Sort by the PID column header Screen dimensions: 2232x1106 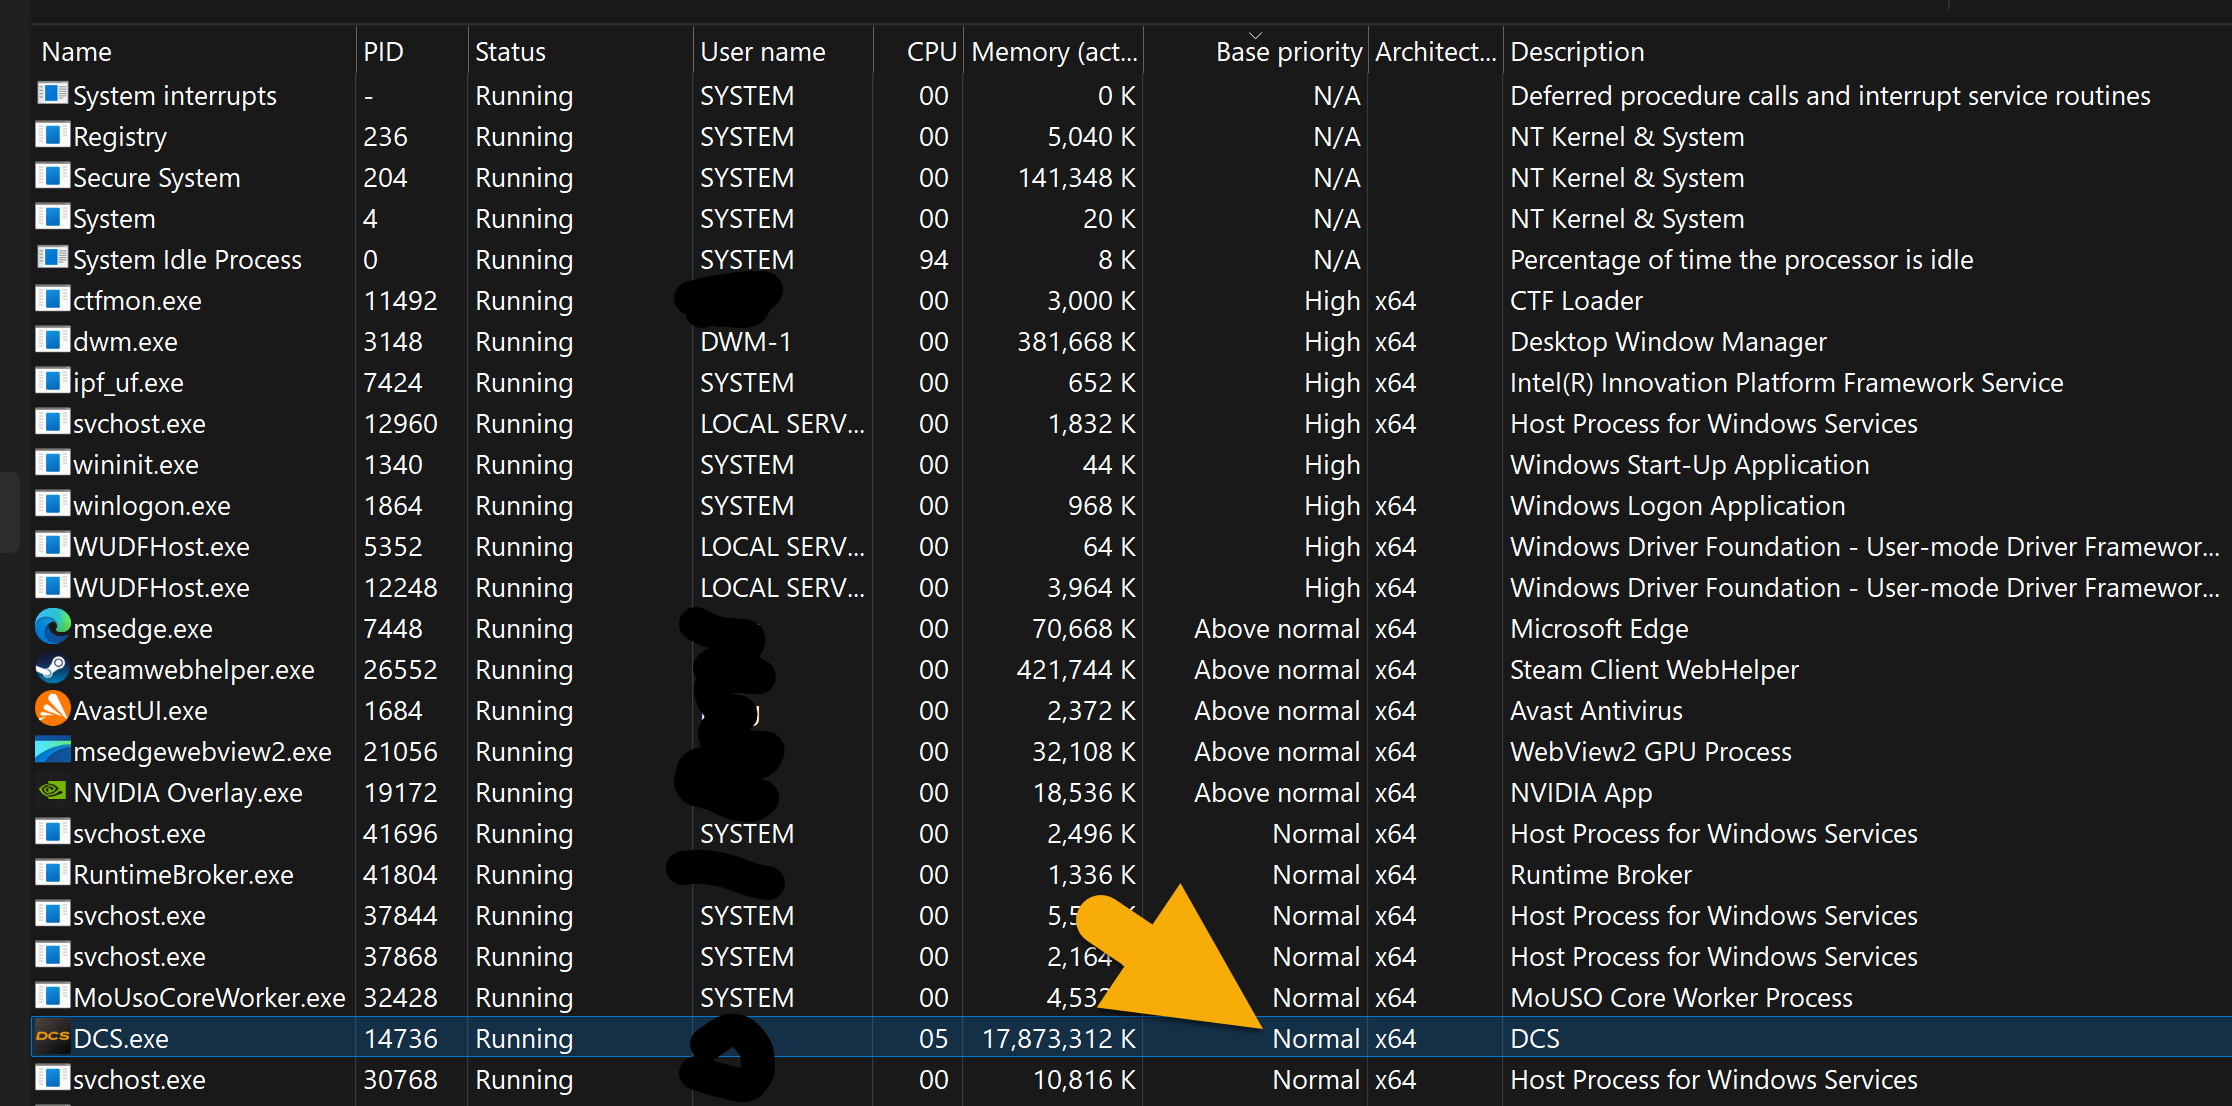(411, 52)
